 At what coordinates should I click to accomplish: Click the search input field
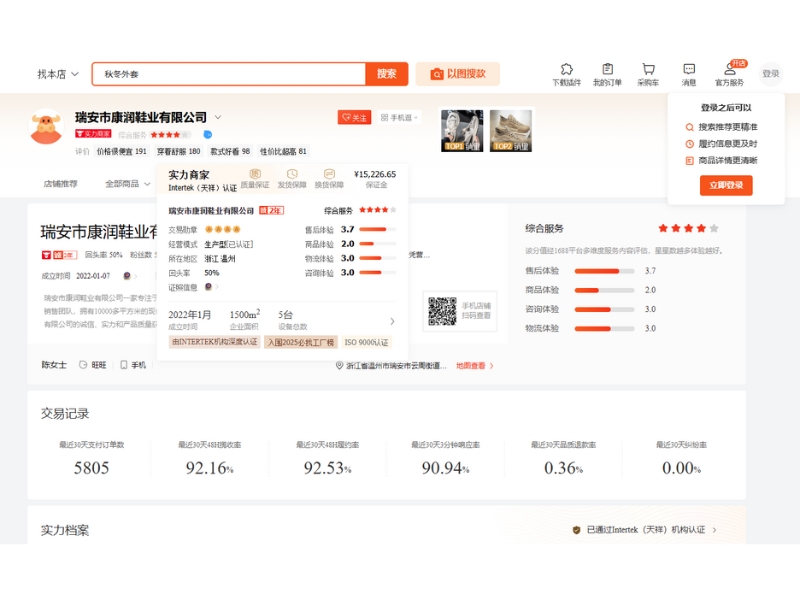tap(230, 74)
